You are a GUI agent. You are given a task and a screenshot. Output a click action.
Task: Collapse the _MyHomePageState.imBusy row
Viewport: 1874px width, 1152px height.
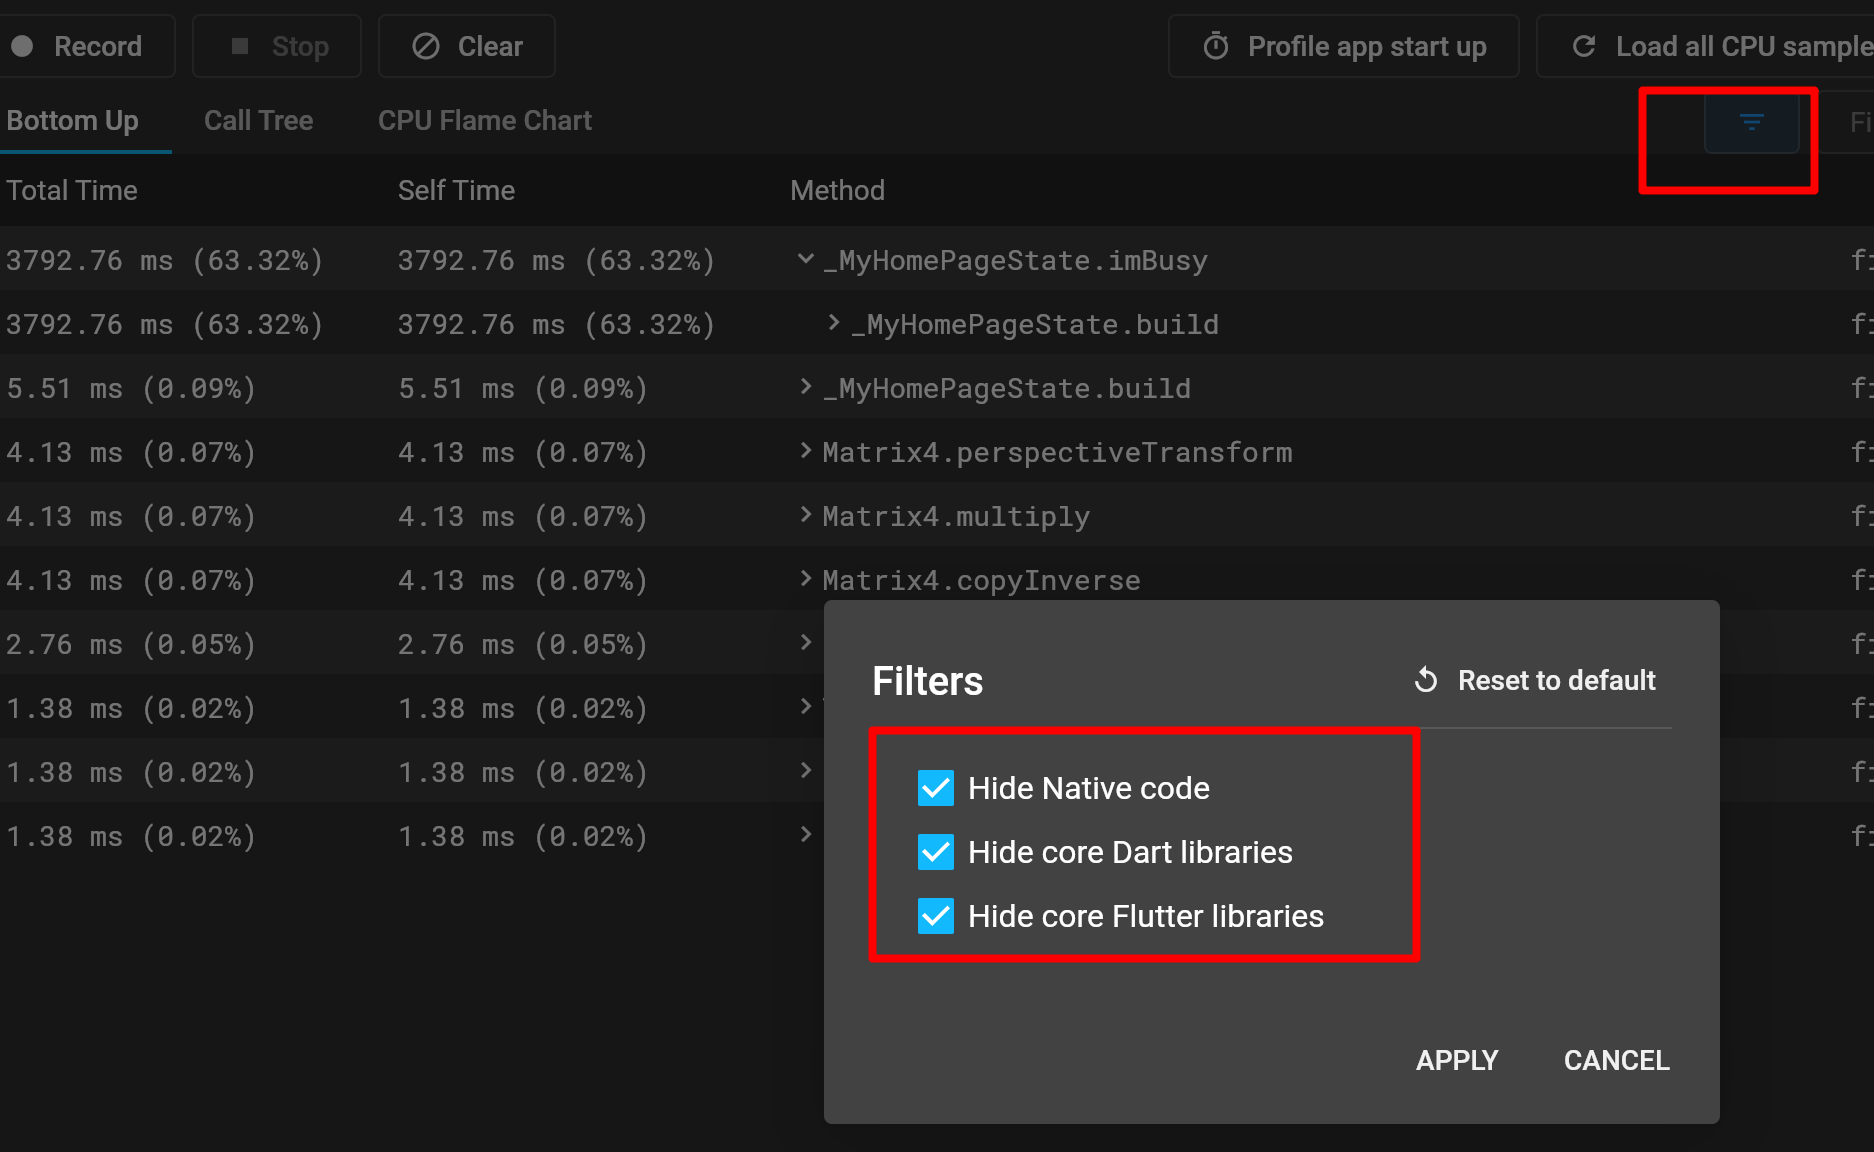pos(805,260)
